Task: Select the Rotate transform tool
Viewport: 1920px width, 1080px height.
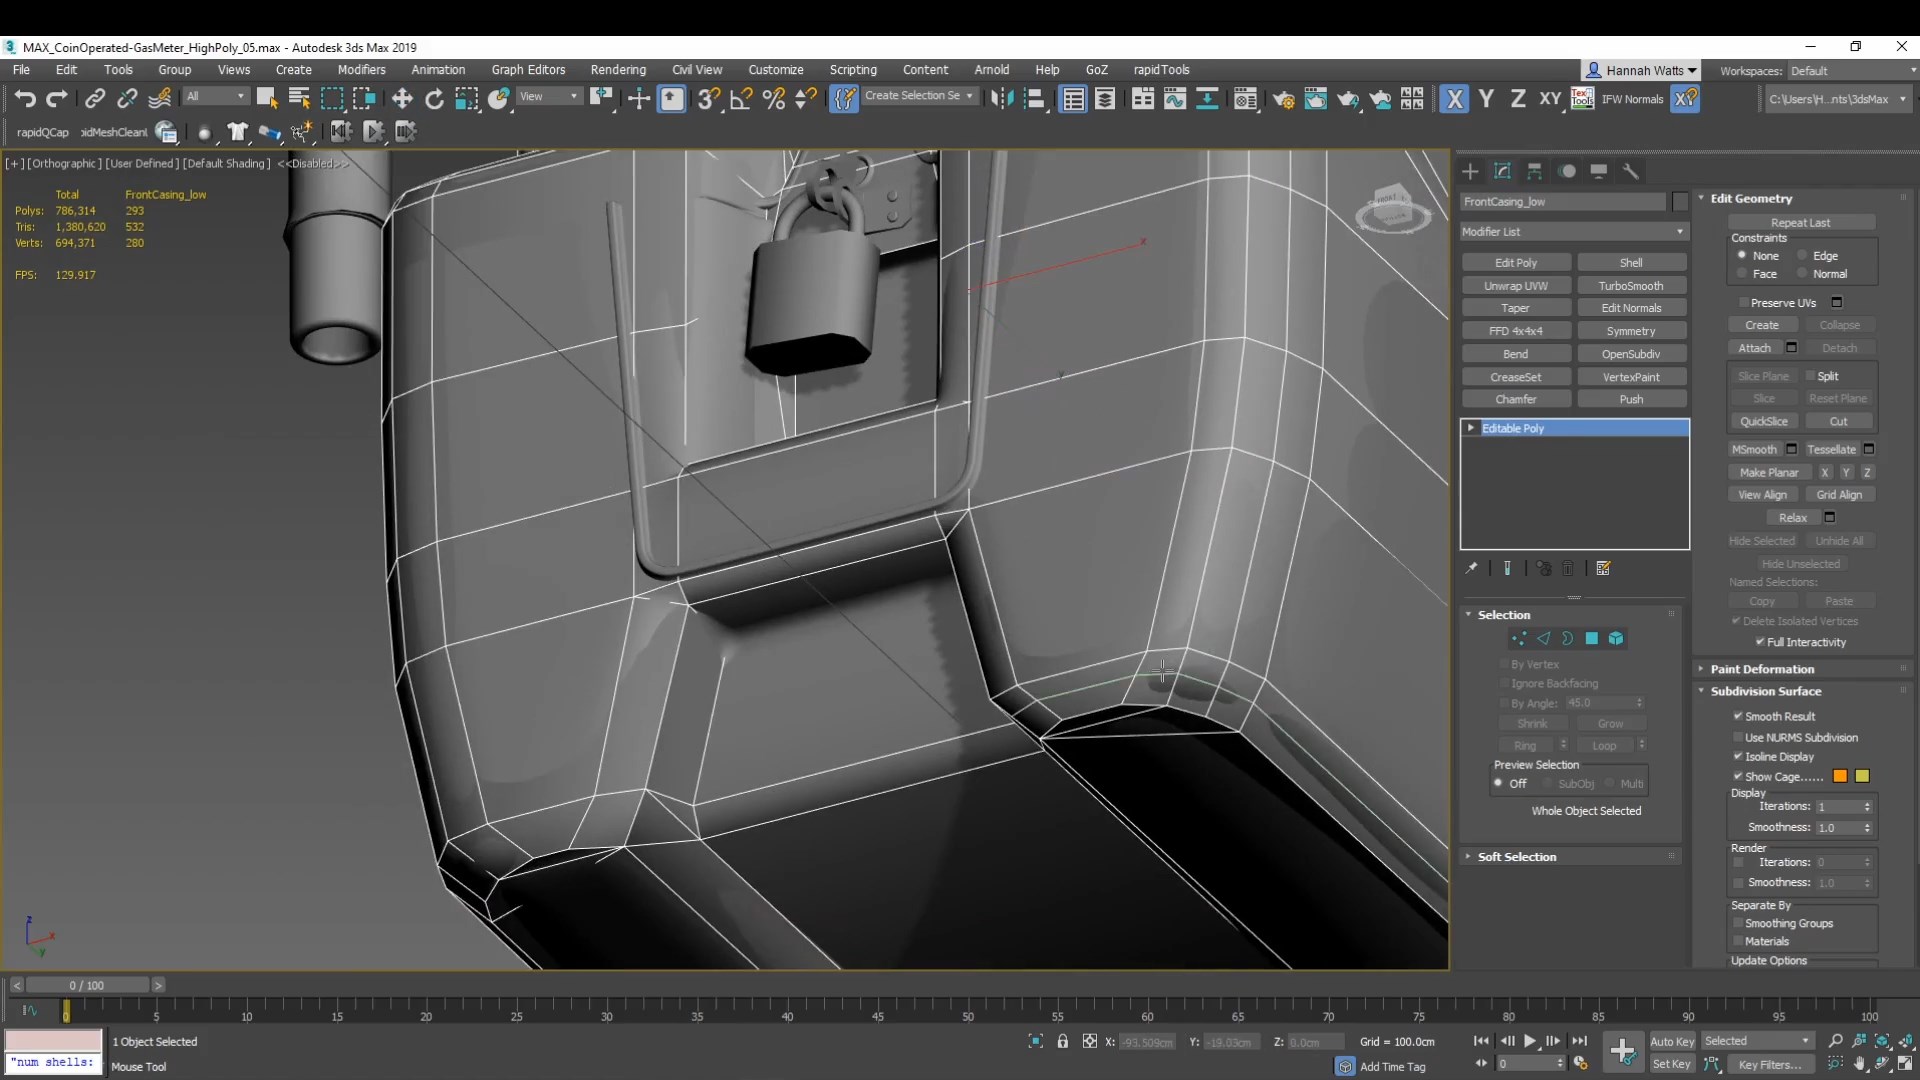Action: [434, 98]
